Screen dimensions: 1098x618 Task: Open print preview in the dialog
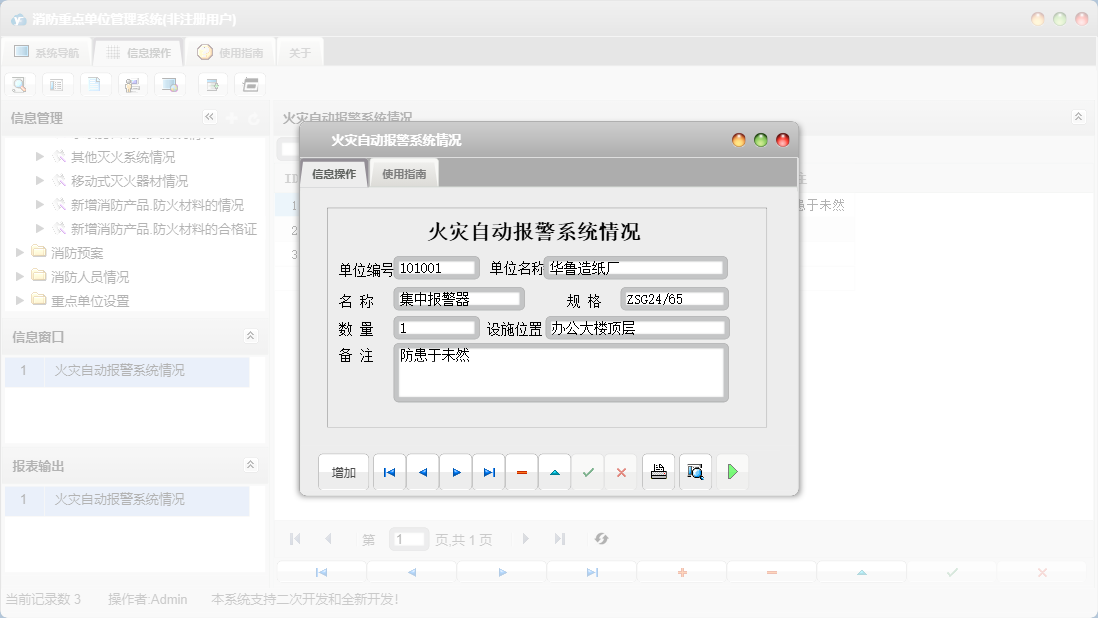(695, 471)
